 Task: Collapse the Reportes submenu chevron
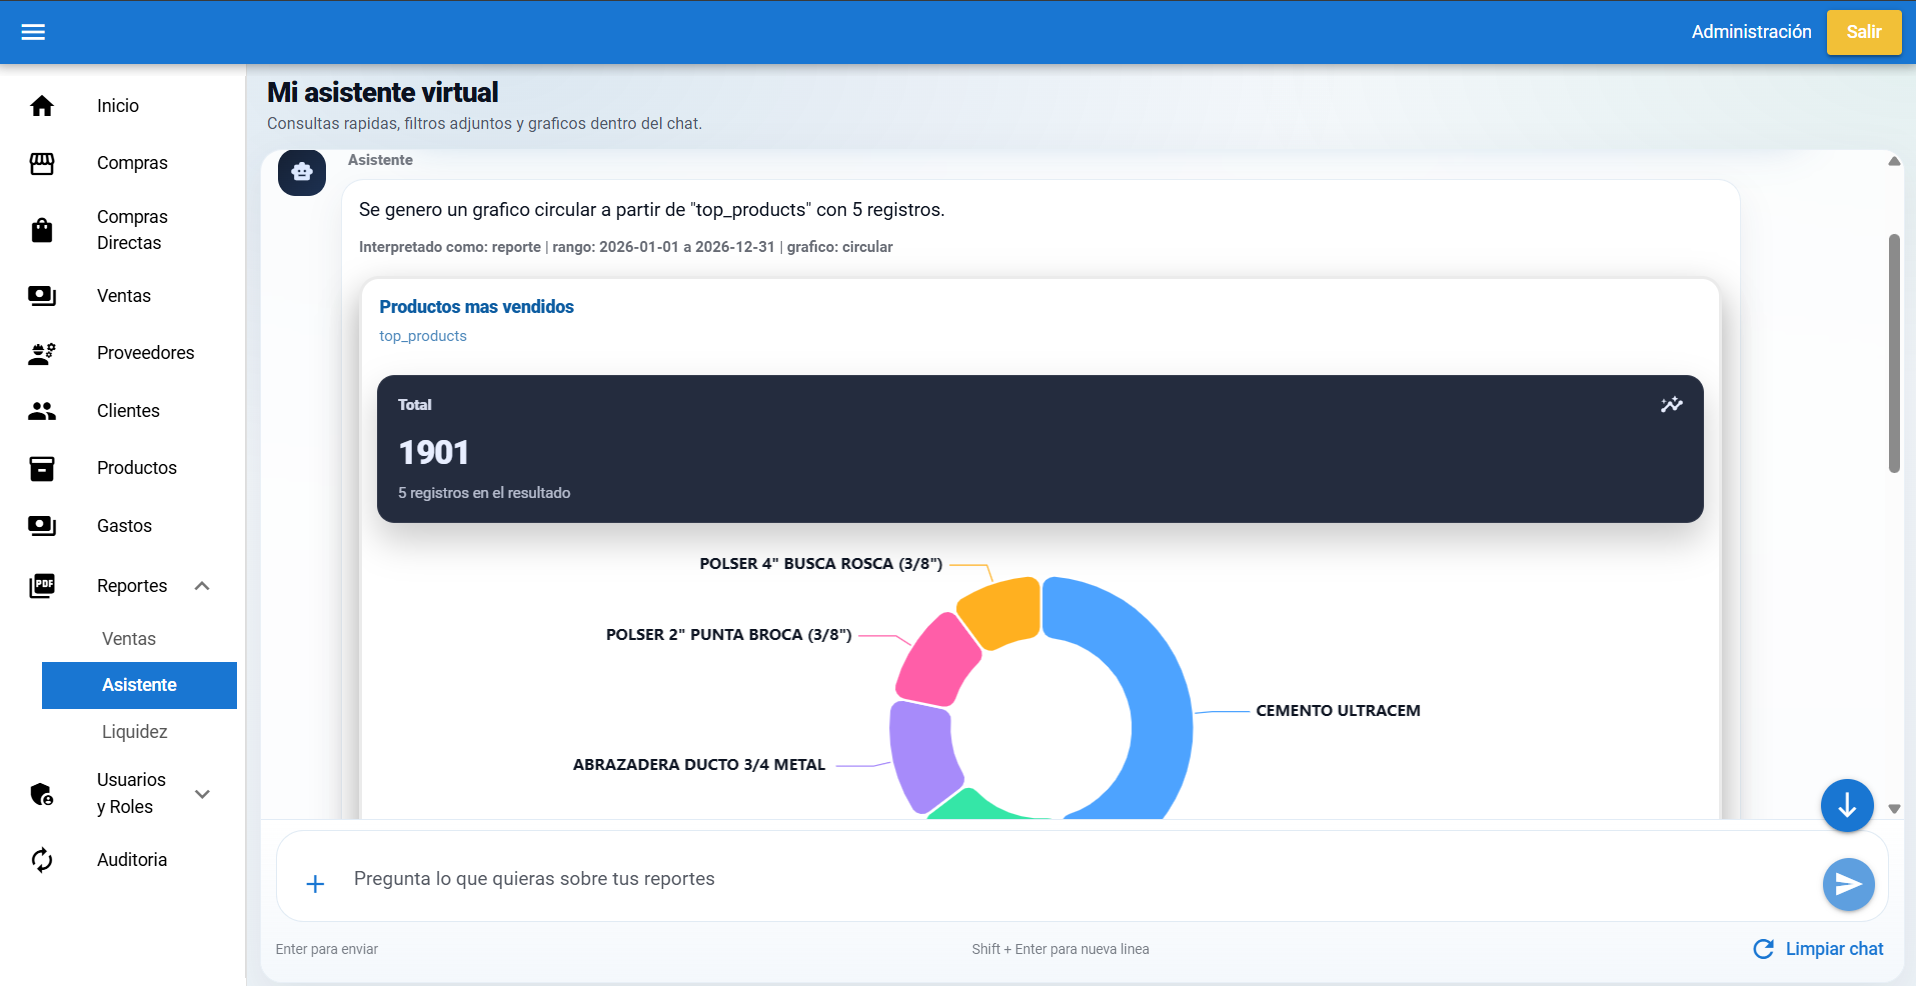(x=202, y=586)
